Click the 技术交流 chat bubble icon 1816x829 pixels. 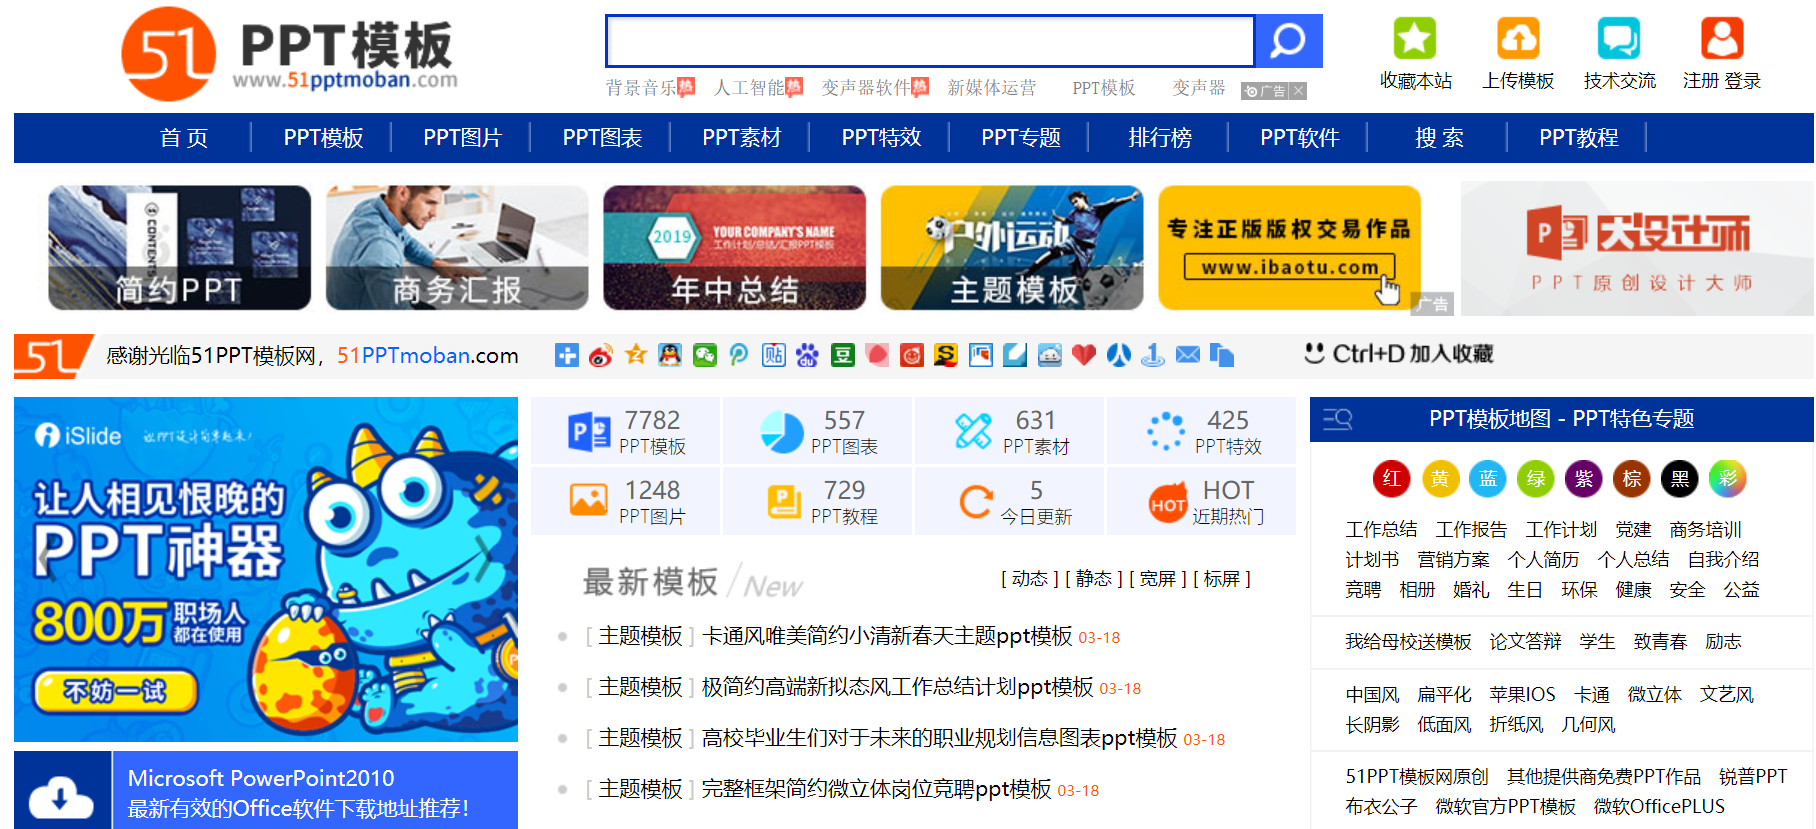pos(1619,39)
